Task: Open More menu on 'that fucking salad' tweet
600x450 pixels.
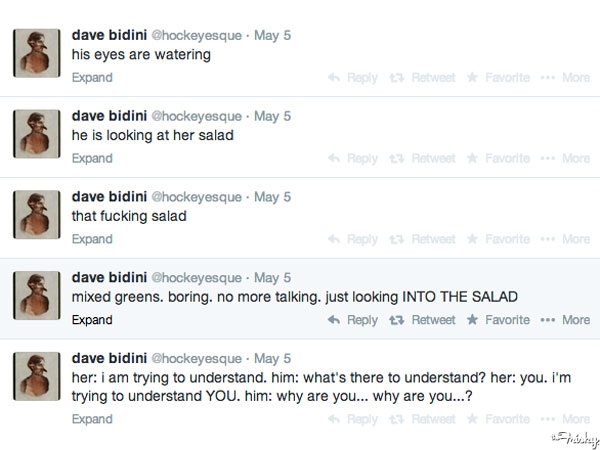Action: coord(567,239)
